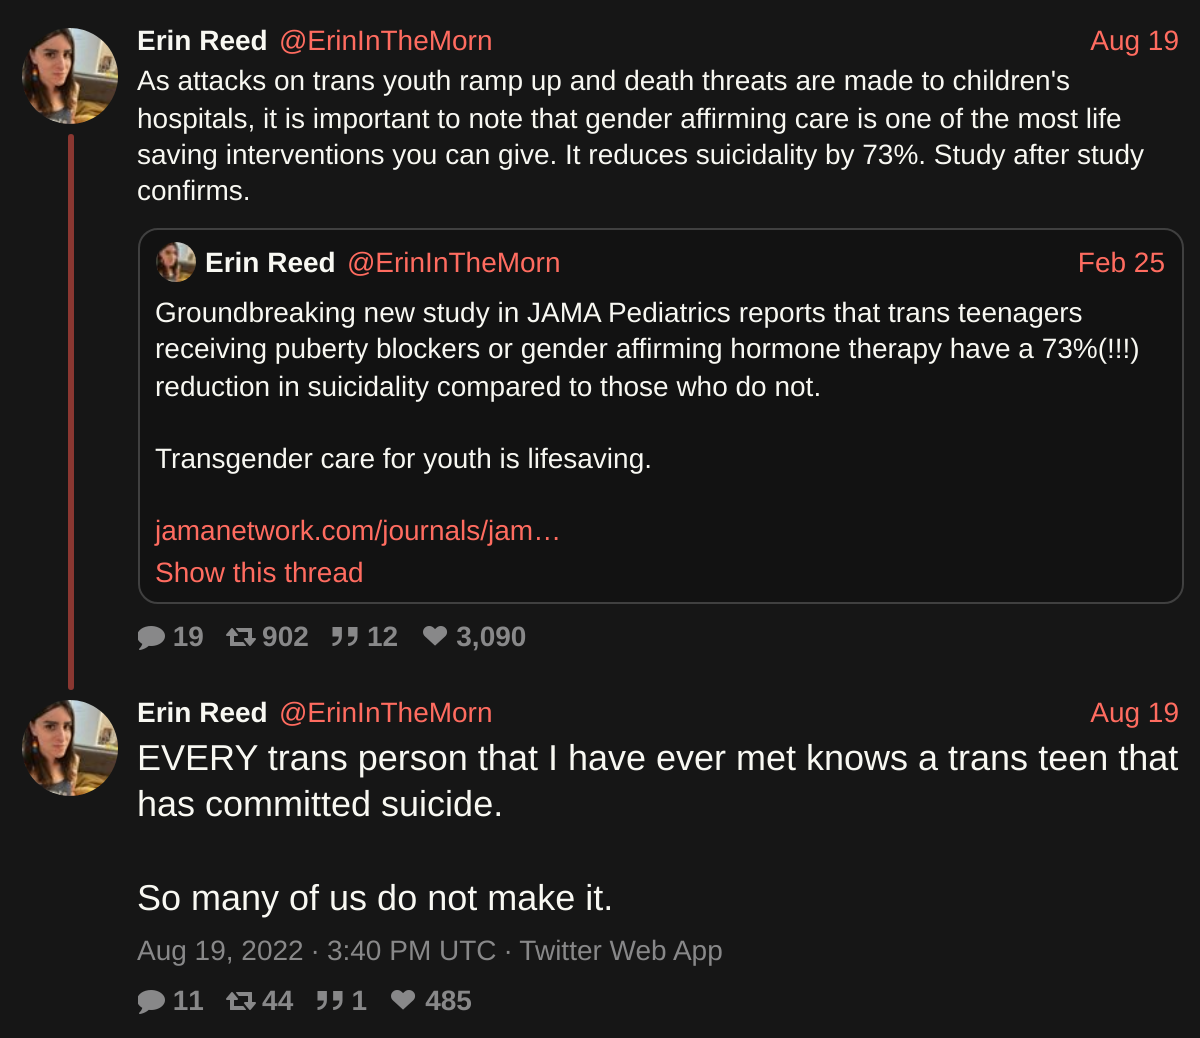Viewport: 1200px width, 1038px height.
Task: Click the quote icon showing 1
Action: (x=330, y=1001)
